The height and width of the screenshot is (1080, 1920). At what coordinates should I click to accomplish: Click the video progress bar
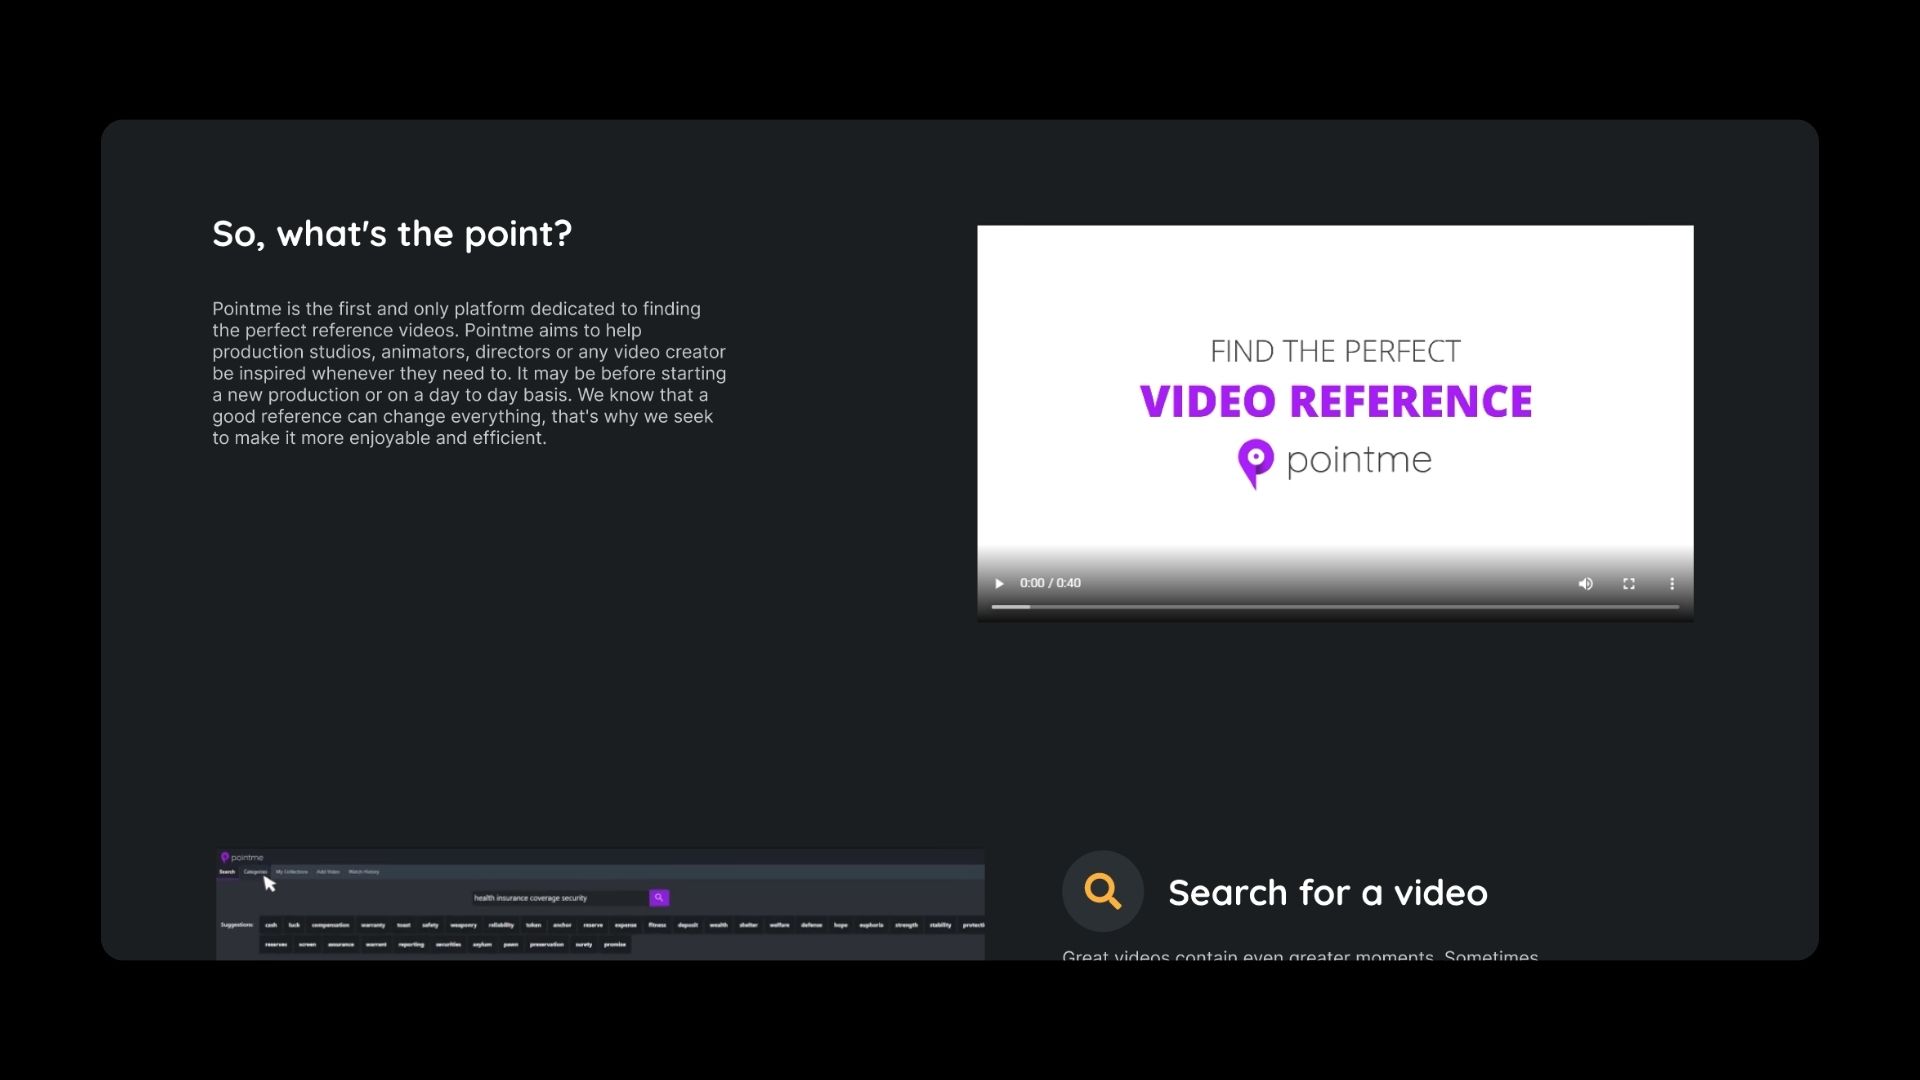coord(1334,607)
